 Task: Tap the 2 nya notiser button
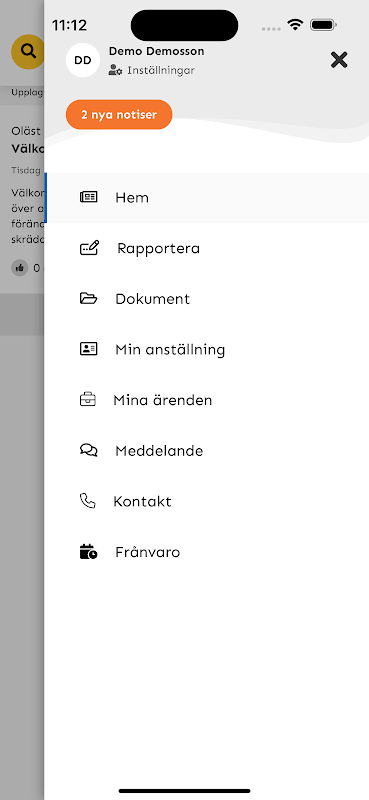coord(119,114)
